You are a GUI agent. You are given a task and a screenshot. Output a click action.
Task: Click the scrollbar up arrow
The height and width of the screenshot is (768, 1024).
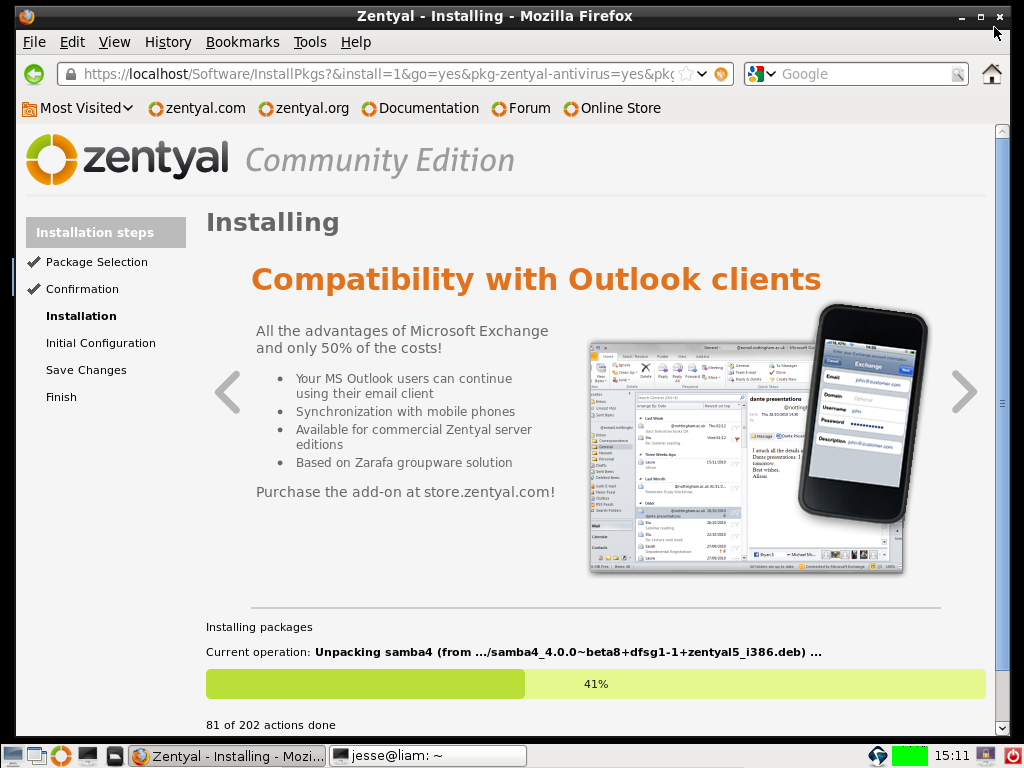[x=1002, y=131]
